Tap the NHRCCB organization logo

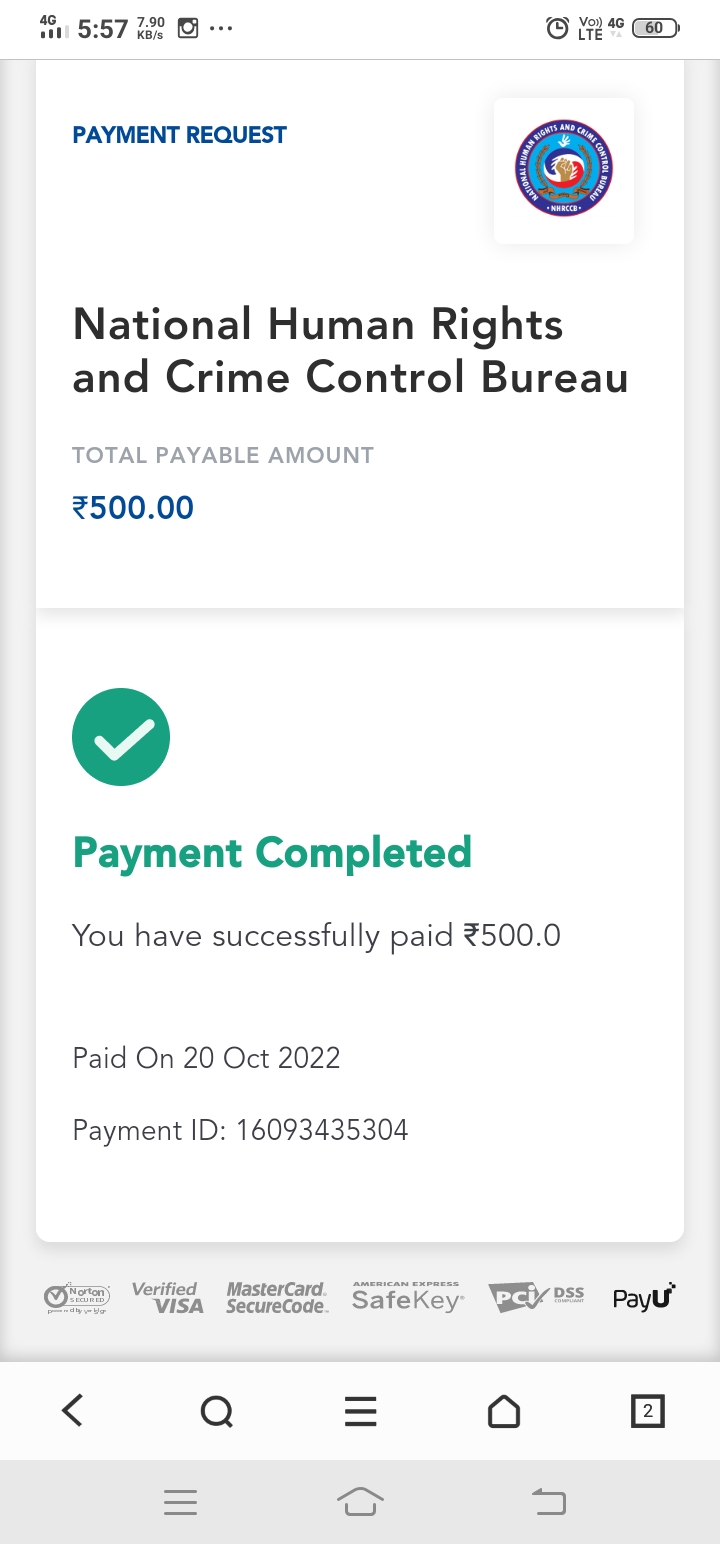click(563, 170)
